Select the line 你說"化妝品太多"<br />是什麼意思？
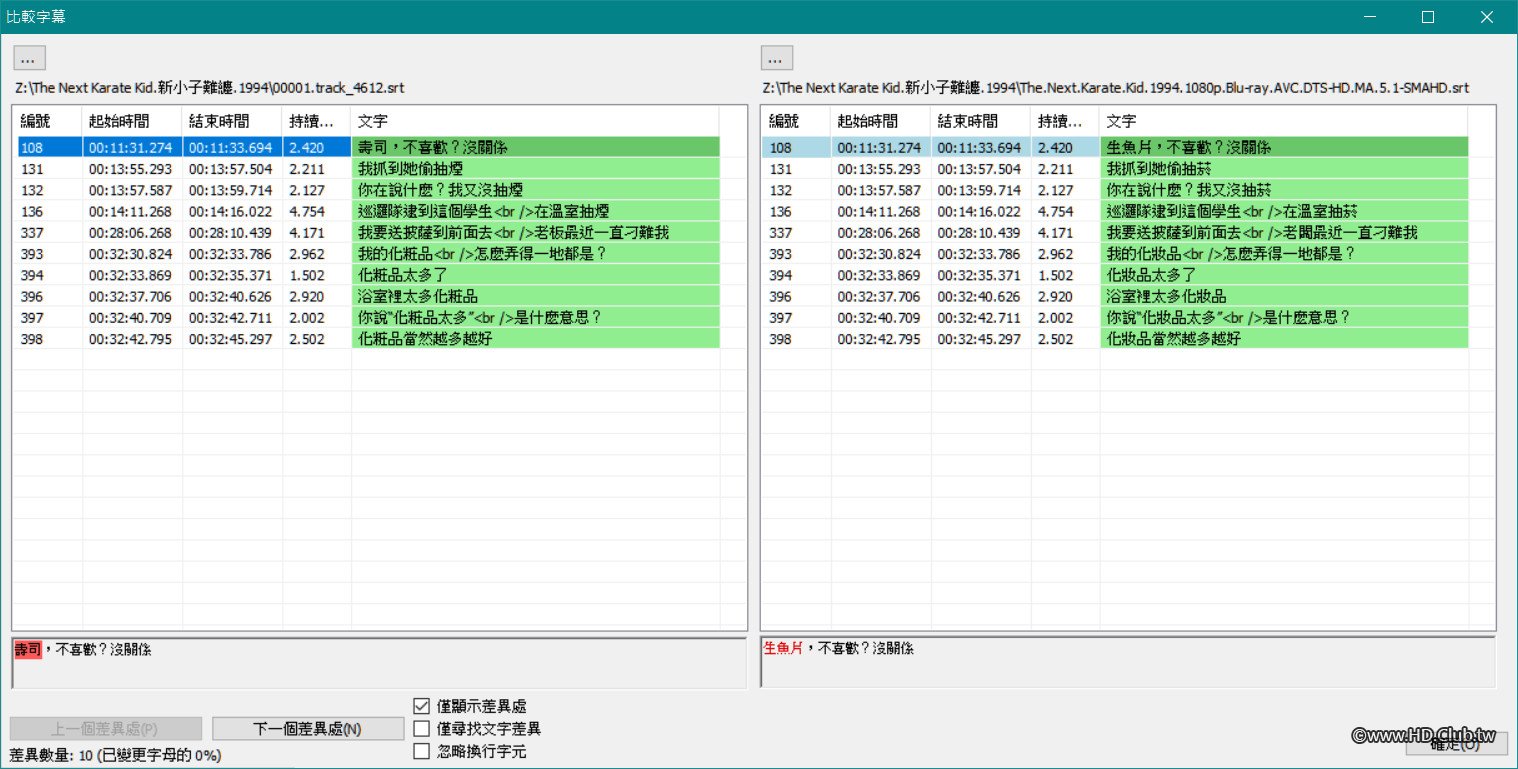This screenshot has width=1518, height=769. [1283, 317]
